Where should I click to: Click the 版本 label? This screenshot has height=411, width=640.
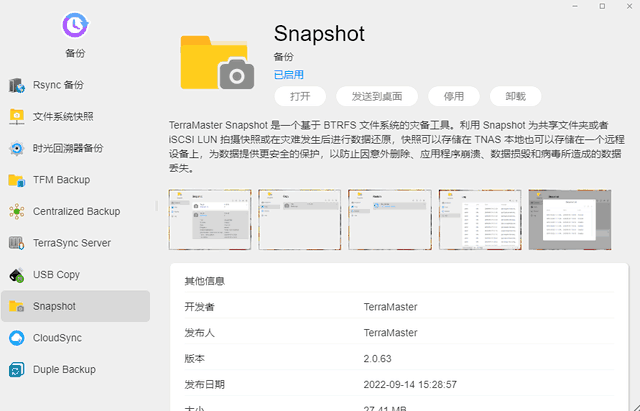click(x=195, y=359)
